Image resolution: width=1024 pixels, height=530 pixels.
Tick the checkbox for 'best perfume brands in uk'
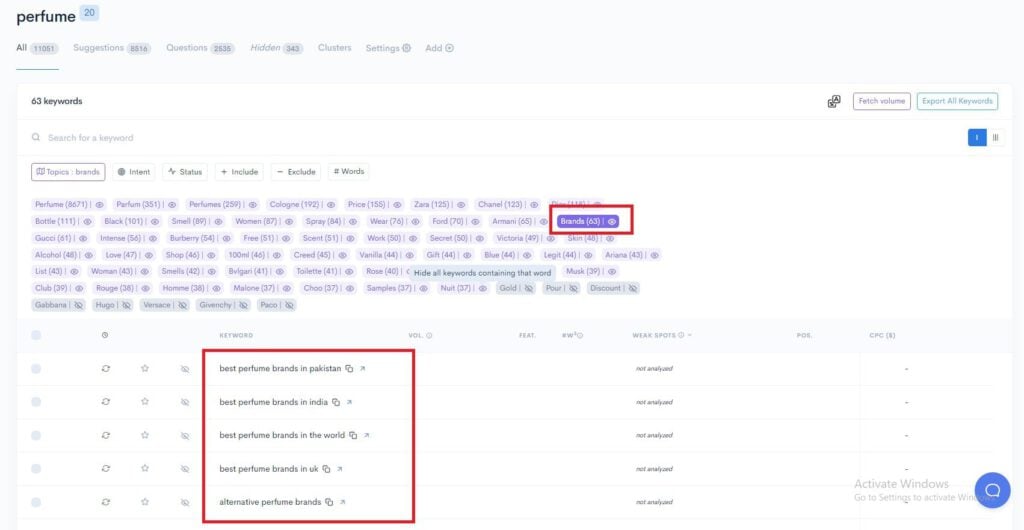[36, 469]
